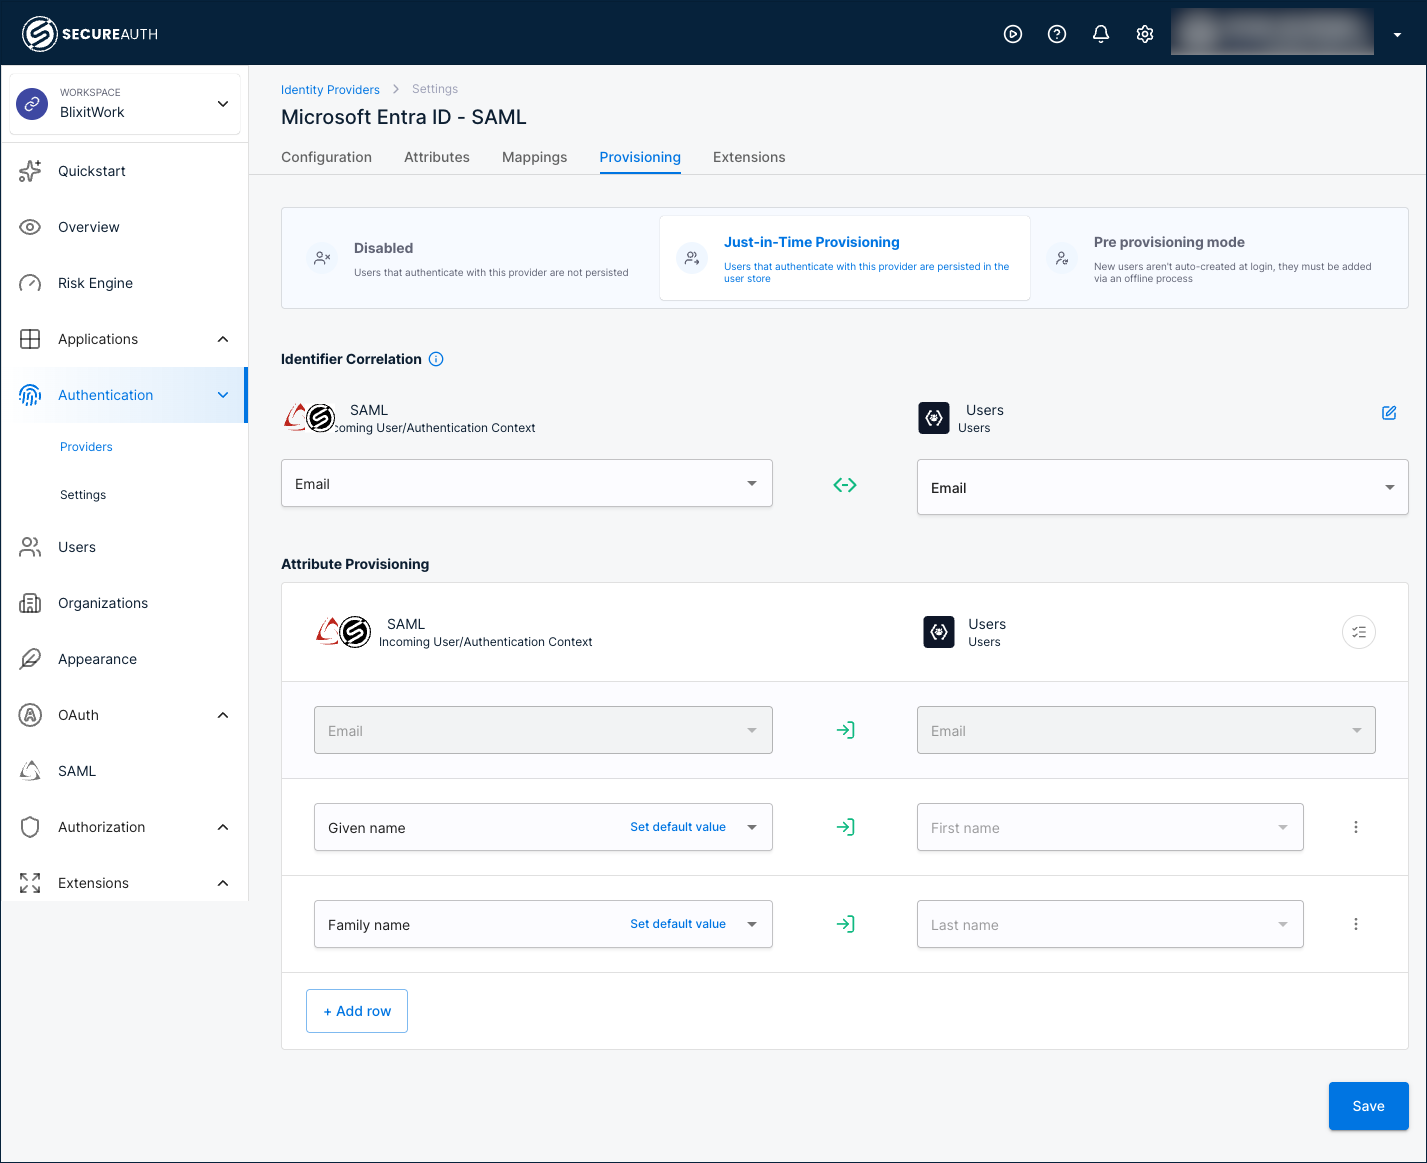
Task: Open more options for Given name row
Action: click(1356, 827)
